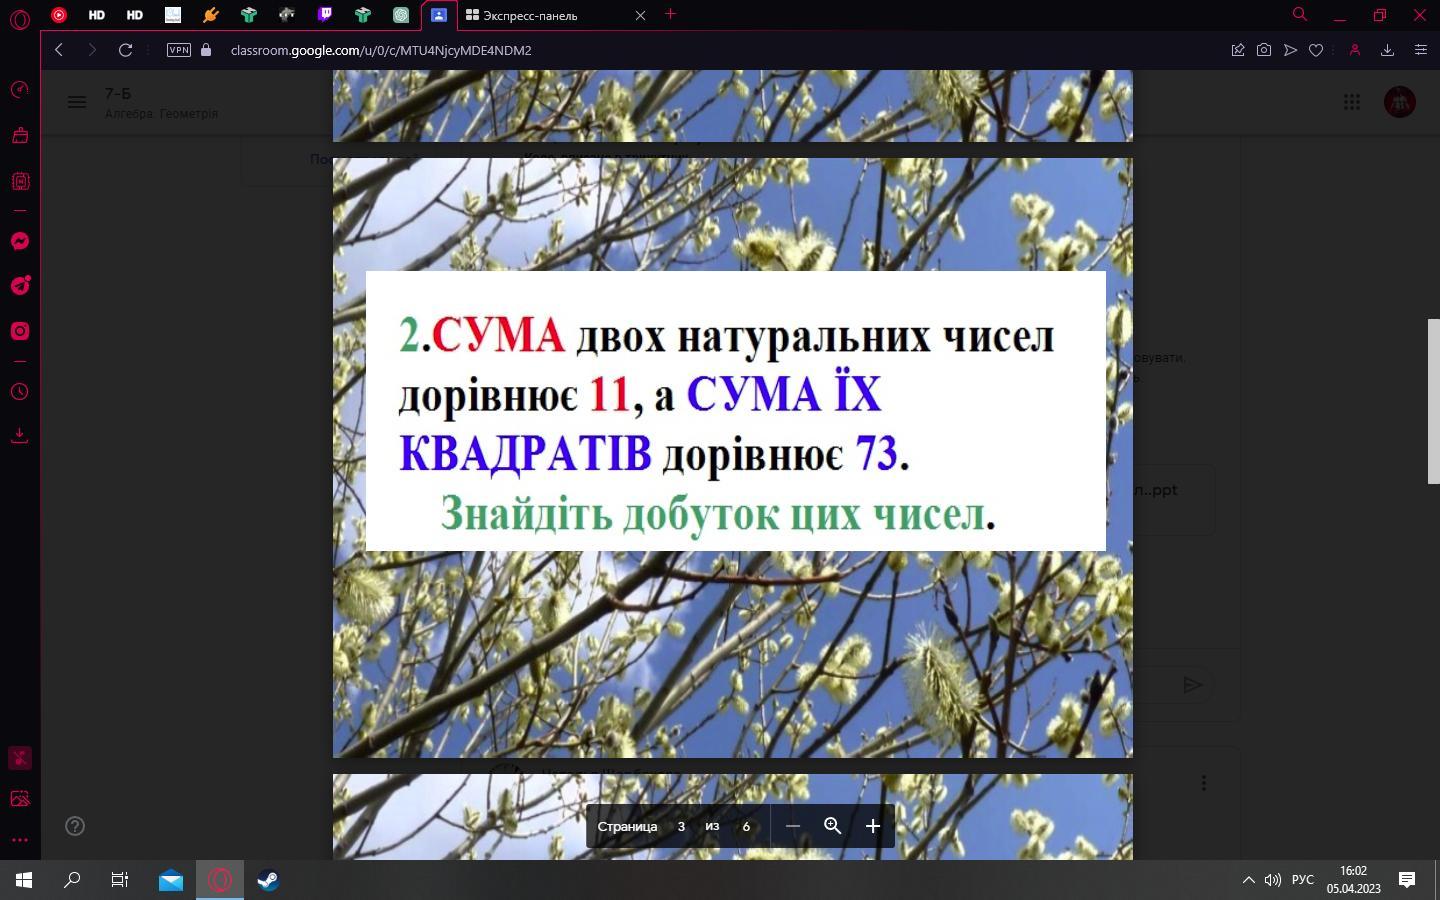Toggle the VPN badge

point(179,50)
